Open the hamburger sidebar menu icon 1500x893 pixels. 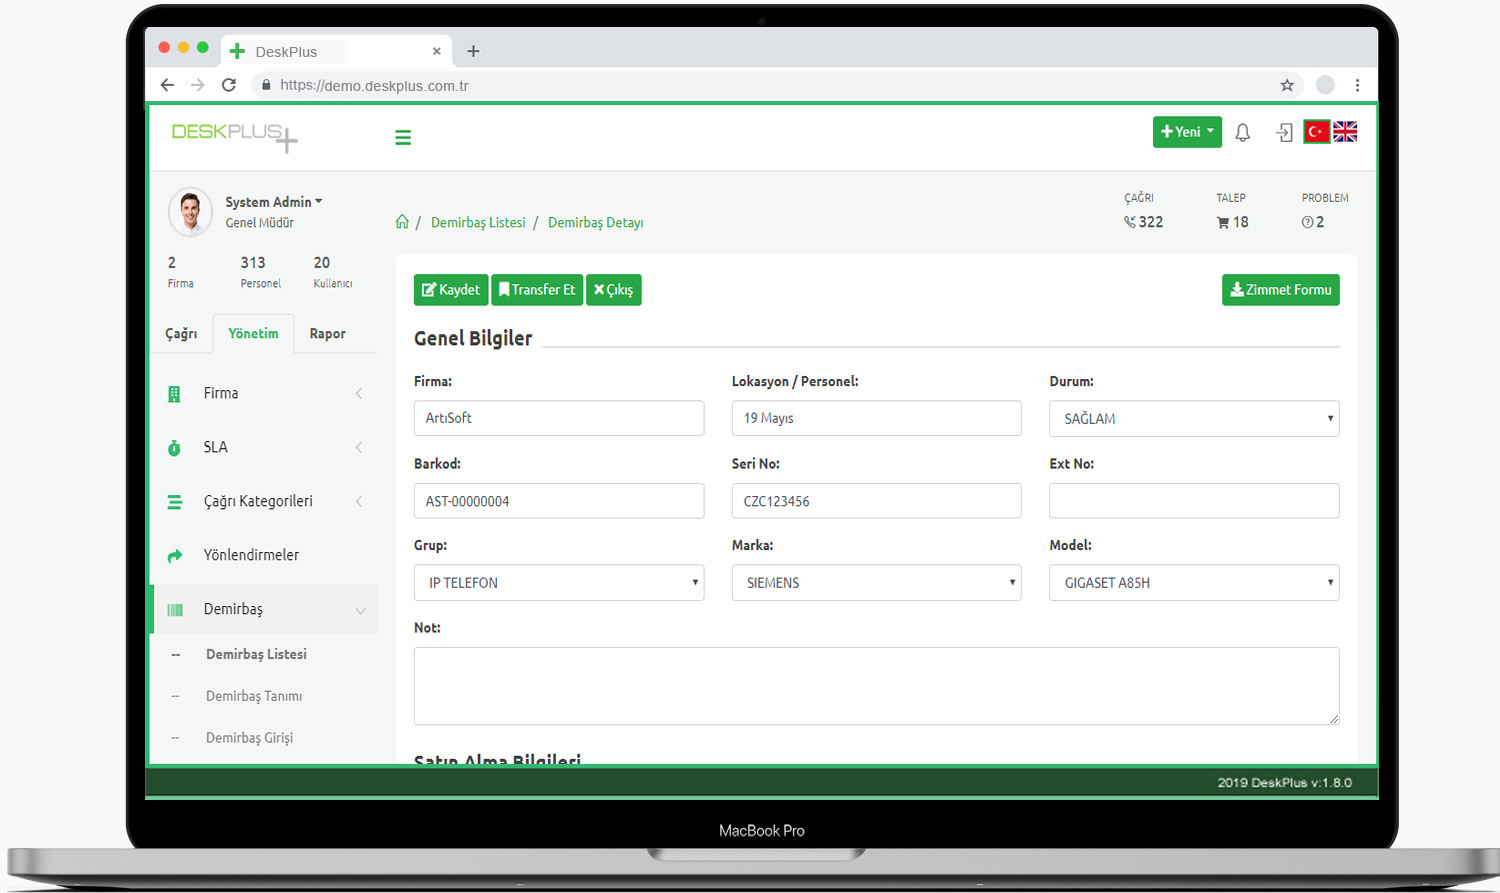403,138
